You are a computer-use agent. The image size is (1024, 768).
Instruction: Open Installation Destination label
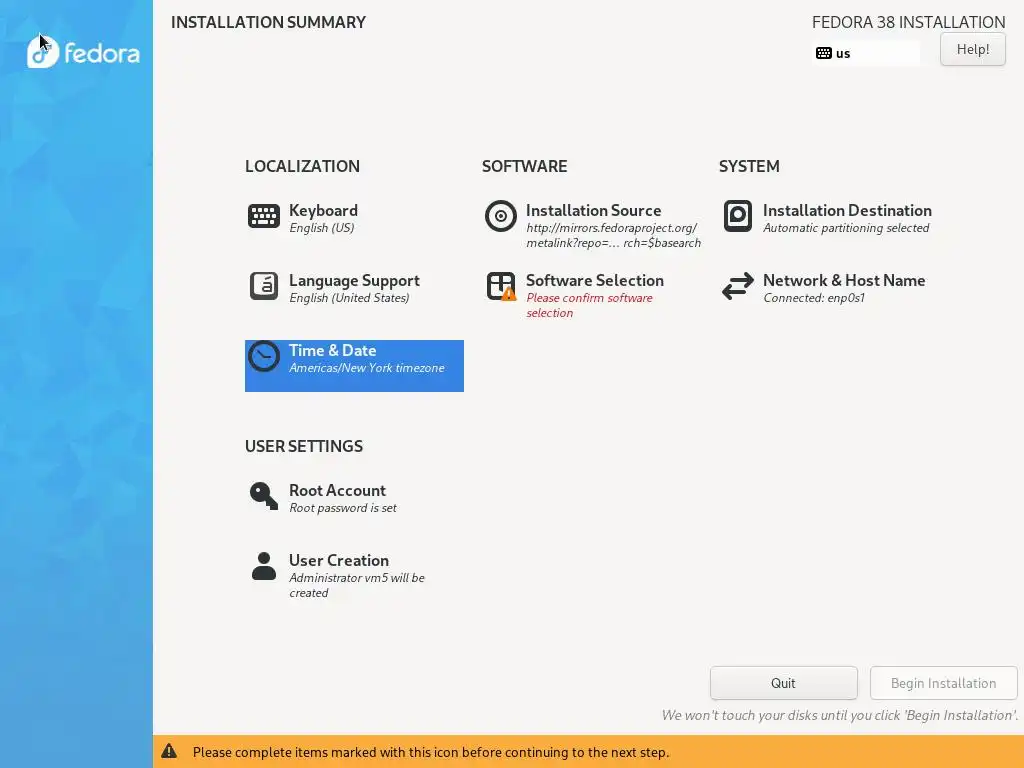click(847, 210)
